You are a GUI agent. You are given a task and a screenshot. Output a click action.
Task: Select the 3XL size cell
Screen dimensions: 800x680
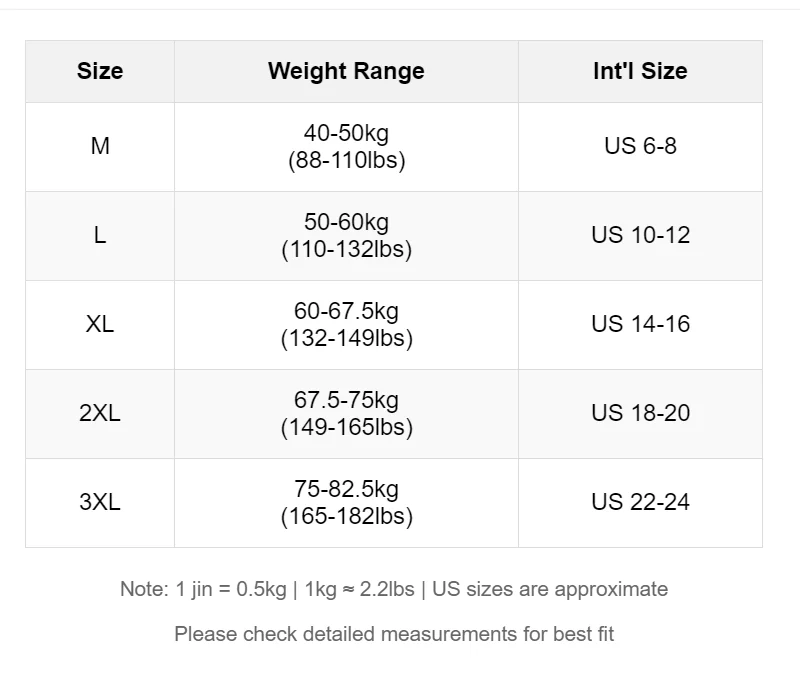click(x=100, y=502)
